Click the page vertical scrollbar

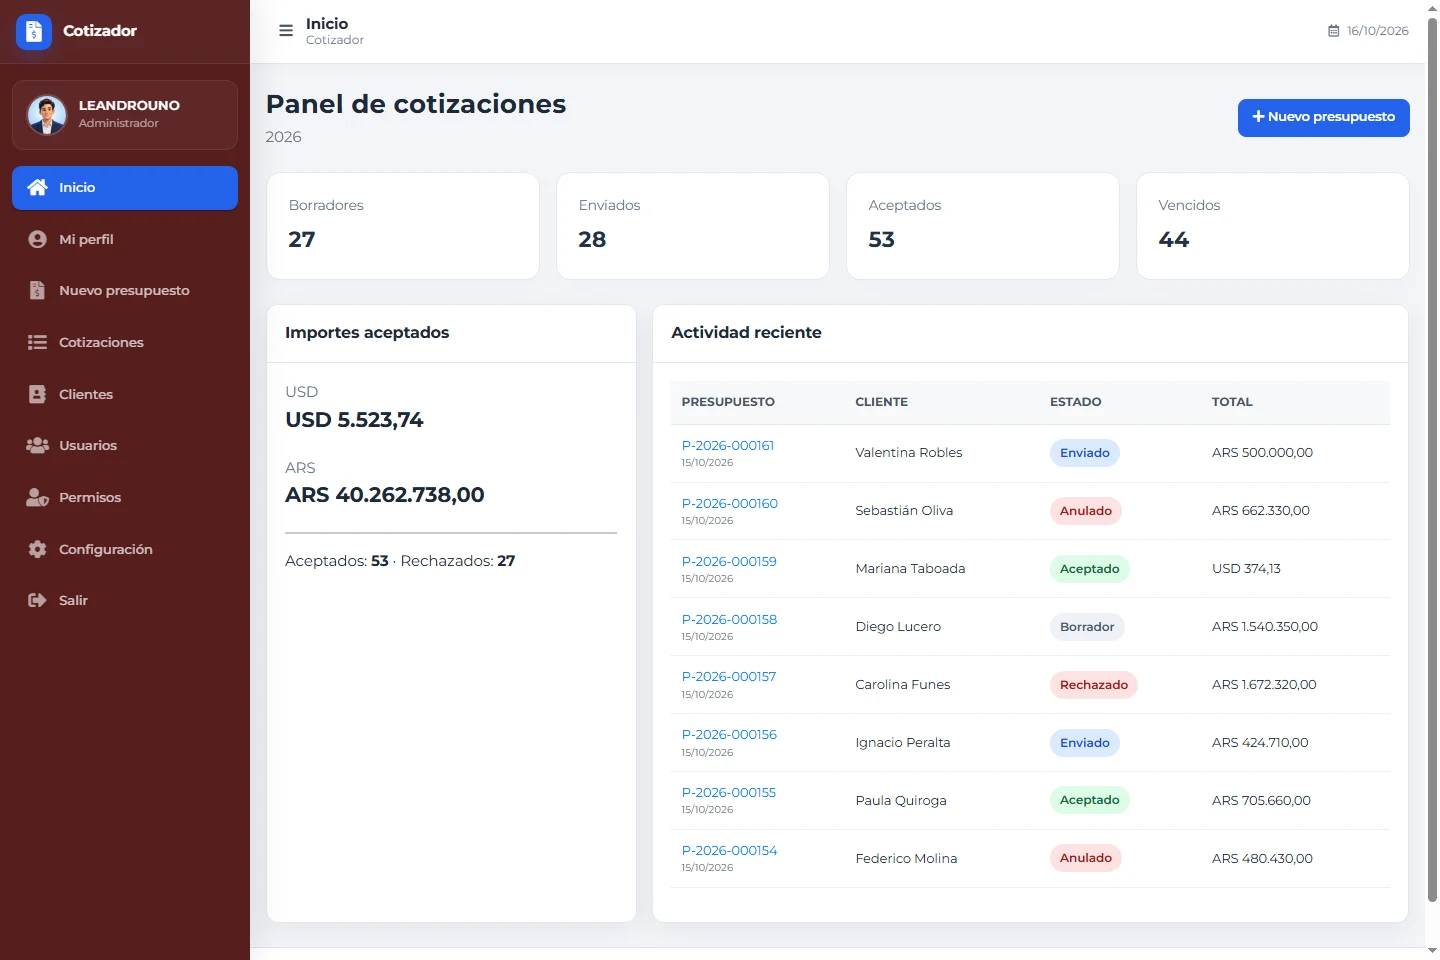(1432, 460)
